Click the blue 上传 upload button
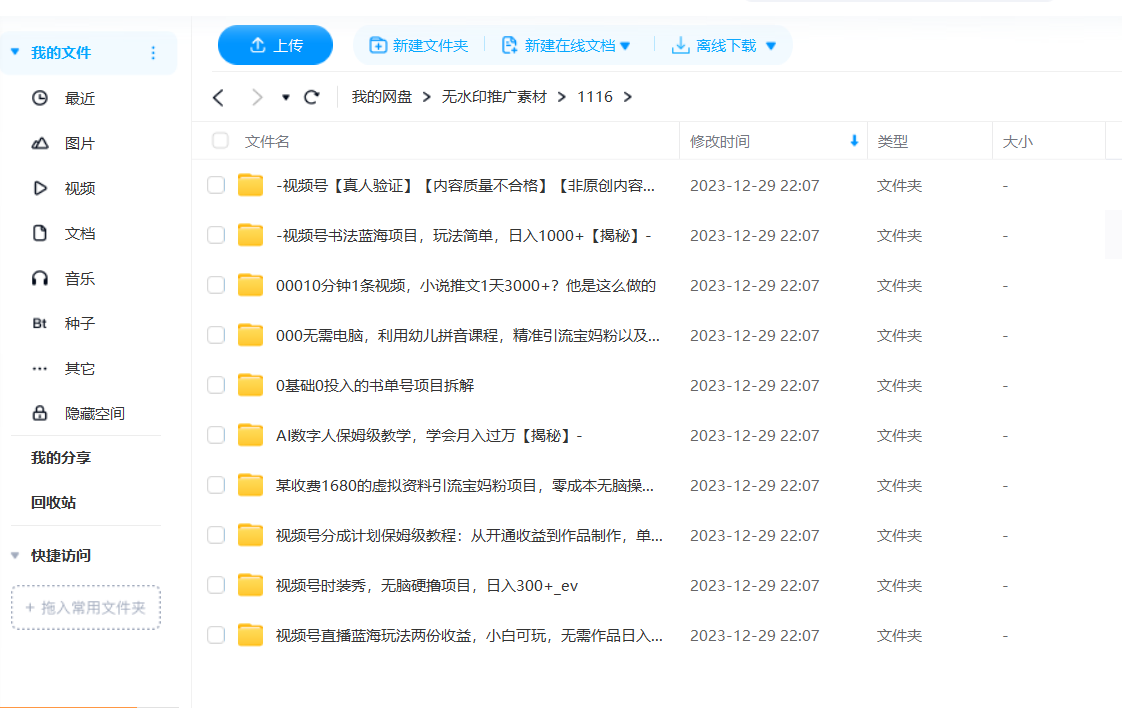Image resolution: width=1122 pixels, height=708 pixels. pyautogui.click(x=275, y=45)
